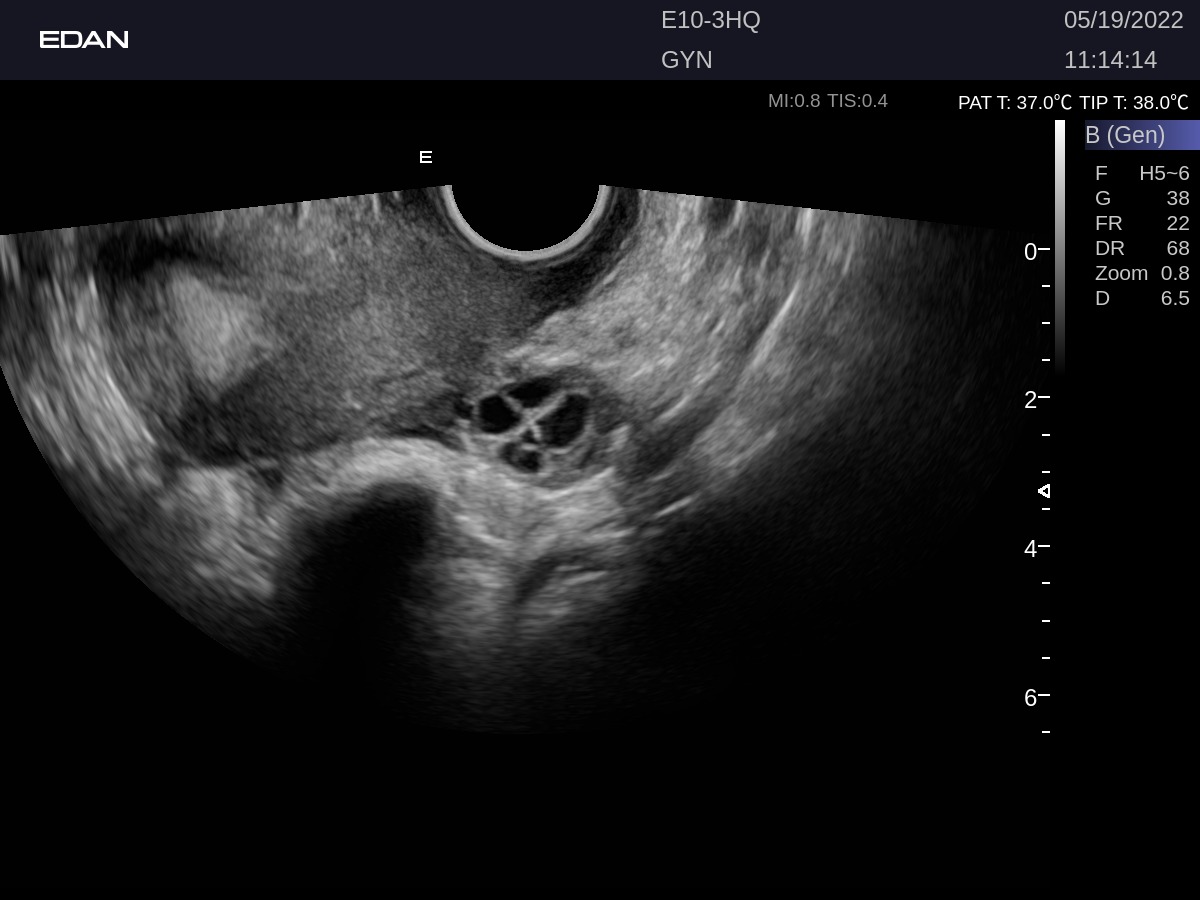
Task: Click the GYN exam preset label
Action: pyautogui.click(x=687, y=60)
